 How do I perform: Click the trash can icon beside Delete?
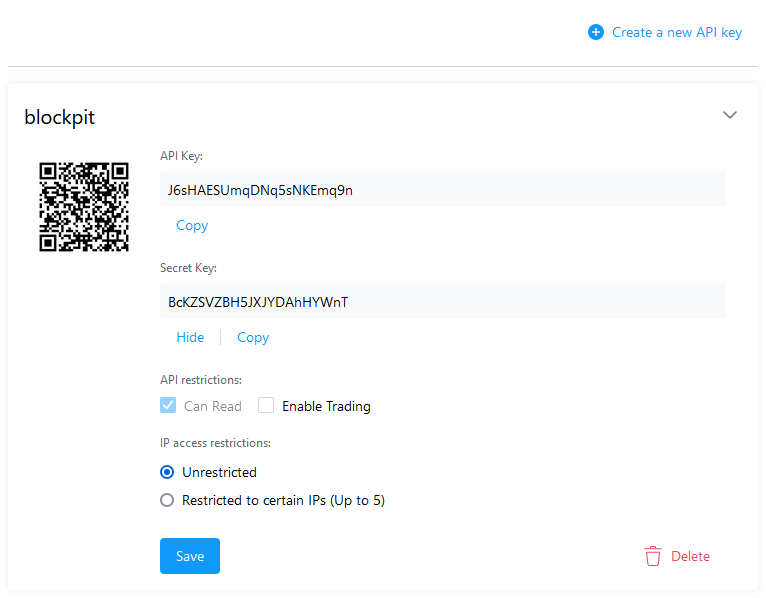click(653, 556)
